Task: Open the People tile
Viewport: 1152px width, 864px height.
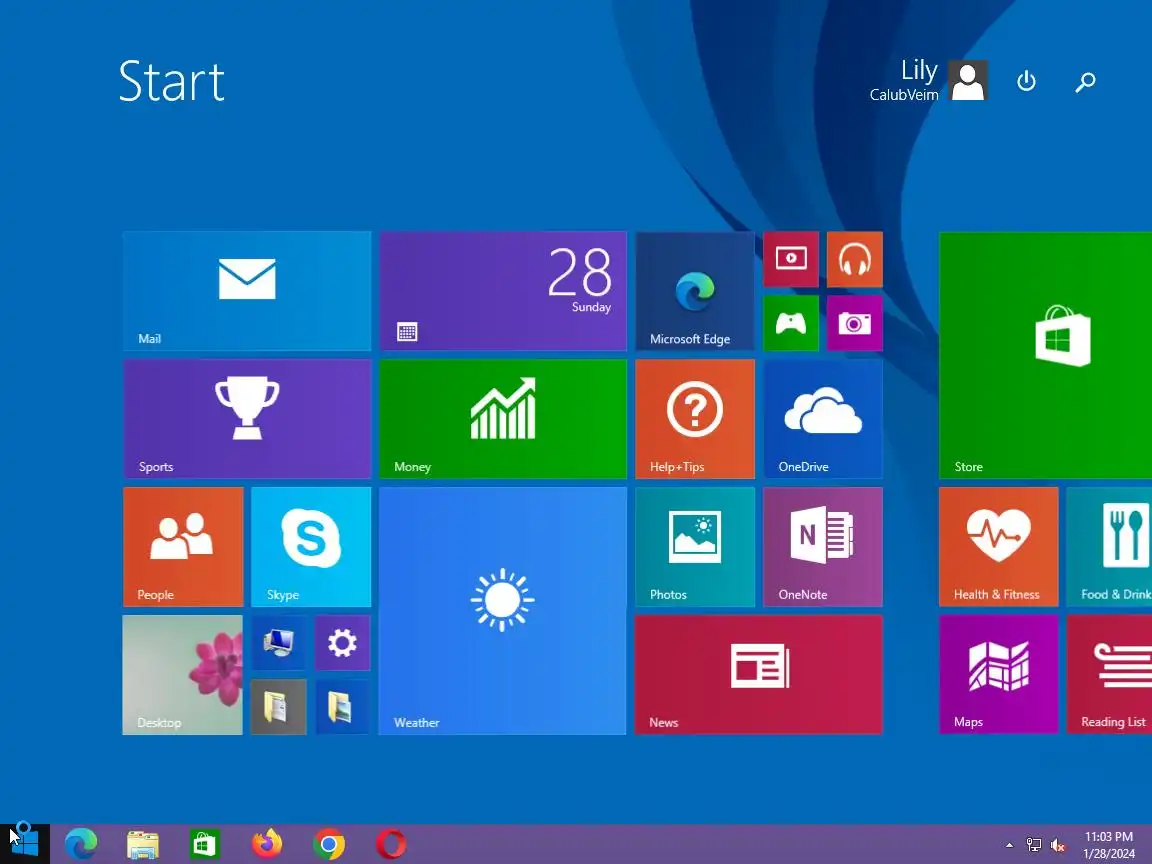Action: pos(183,547)
